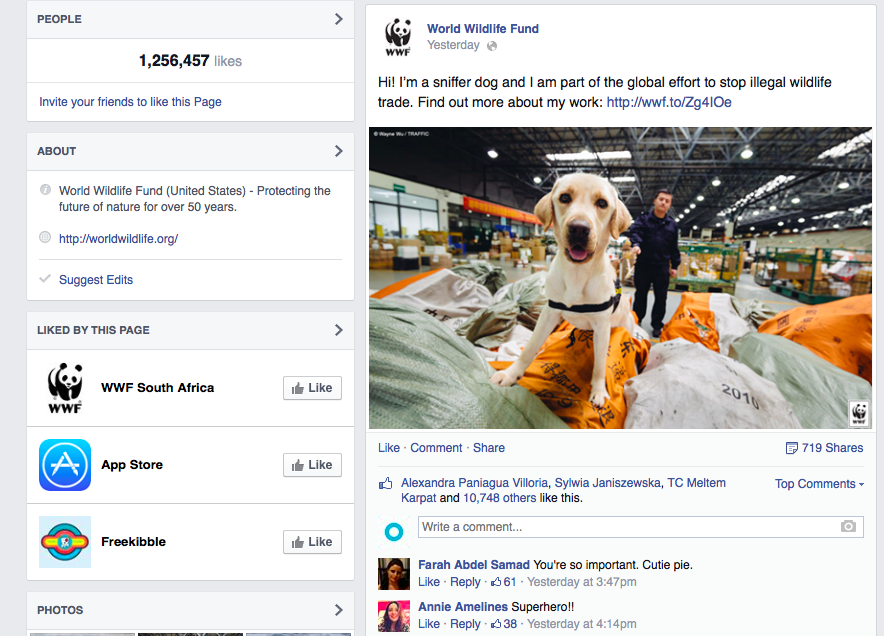Open the Photos section header
The height and width of the screenshot is (636, 884).
tap(191, 610)
